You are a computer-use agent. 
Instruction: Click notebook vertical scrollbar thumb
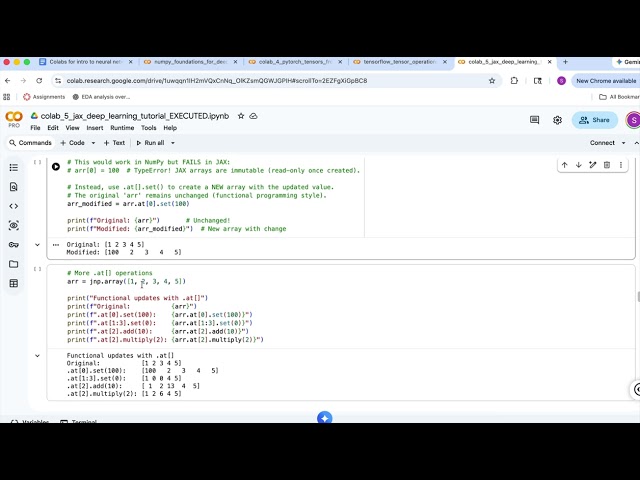(638, 297)
